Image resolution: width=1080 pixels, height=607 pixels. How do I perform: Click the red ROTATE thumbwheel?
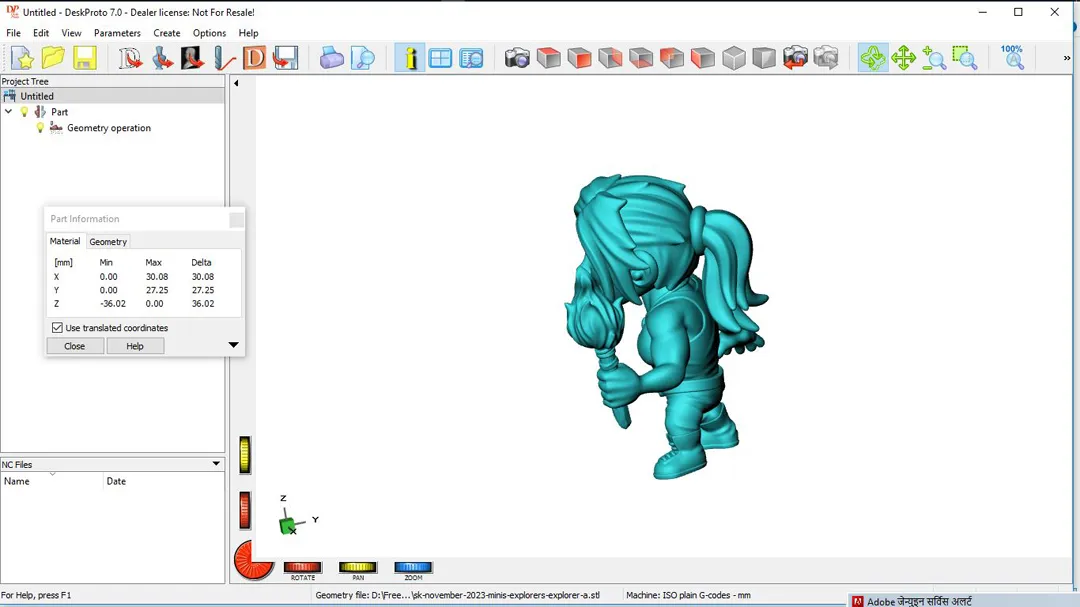pyautogui.click(x=302, y=567)
